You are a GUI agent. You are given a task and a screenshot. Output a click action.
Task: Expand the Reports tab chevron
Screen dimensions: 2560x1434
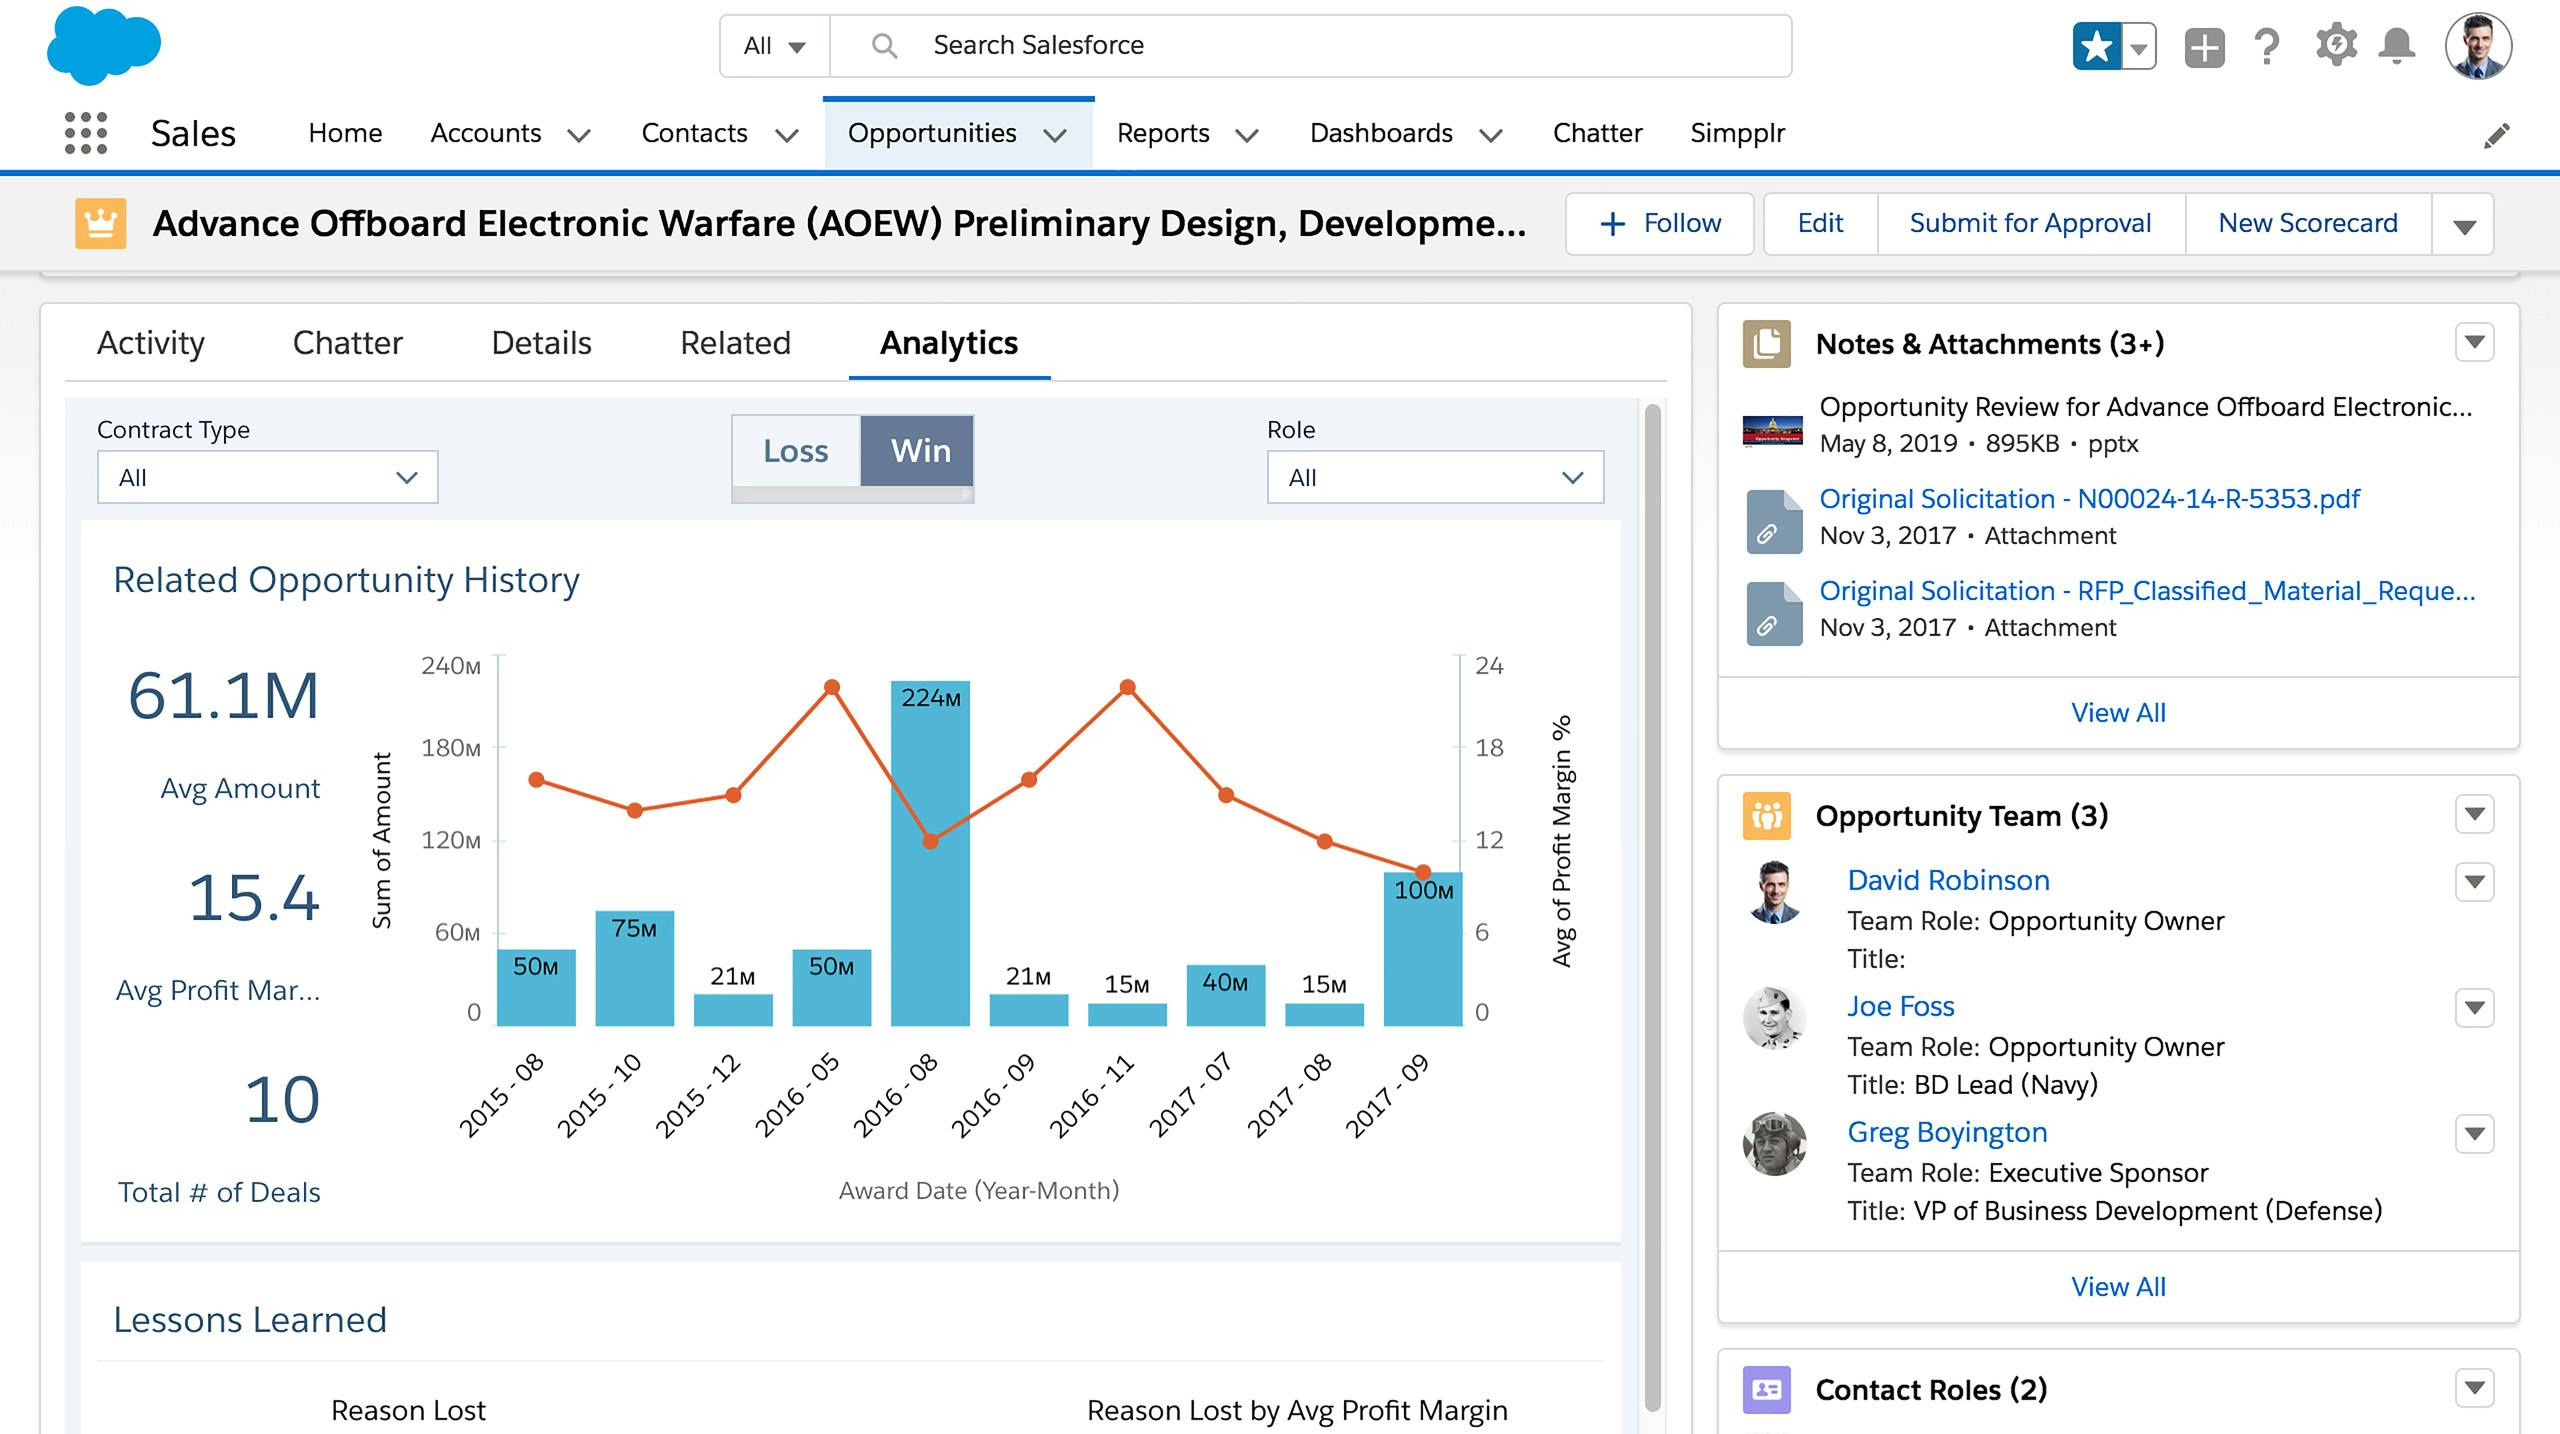(x=1246, y=135)
